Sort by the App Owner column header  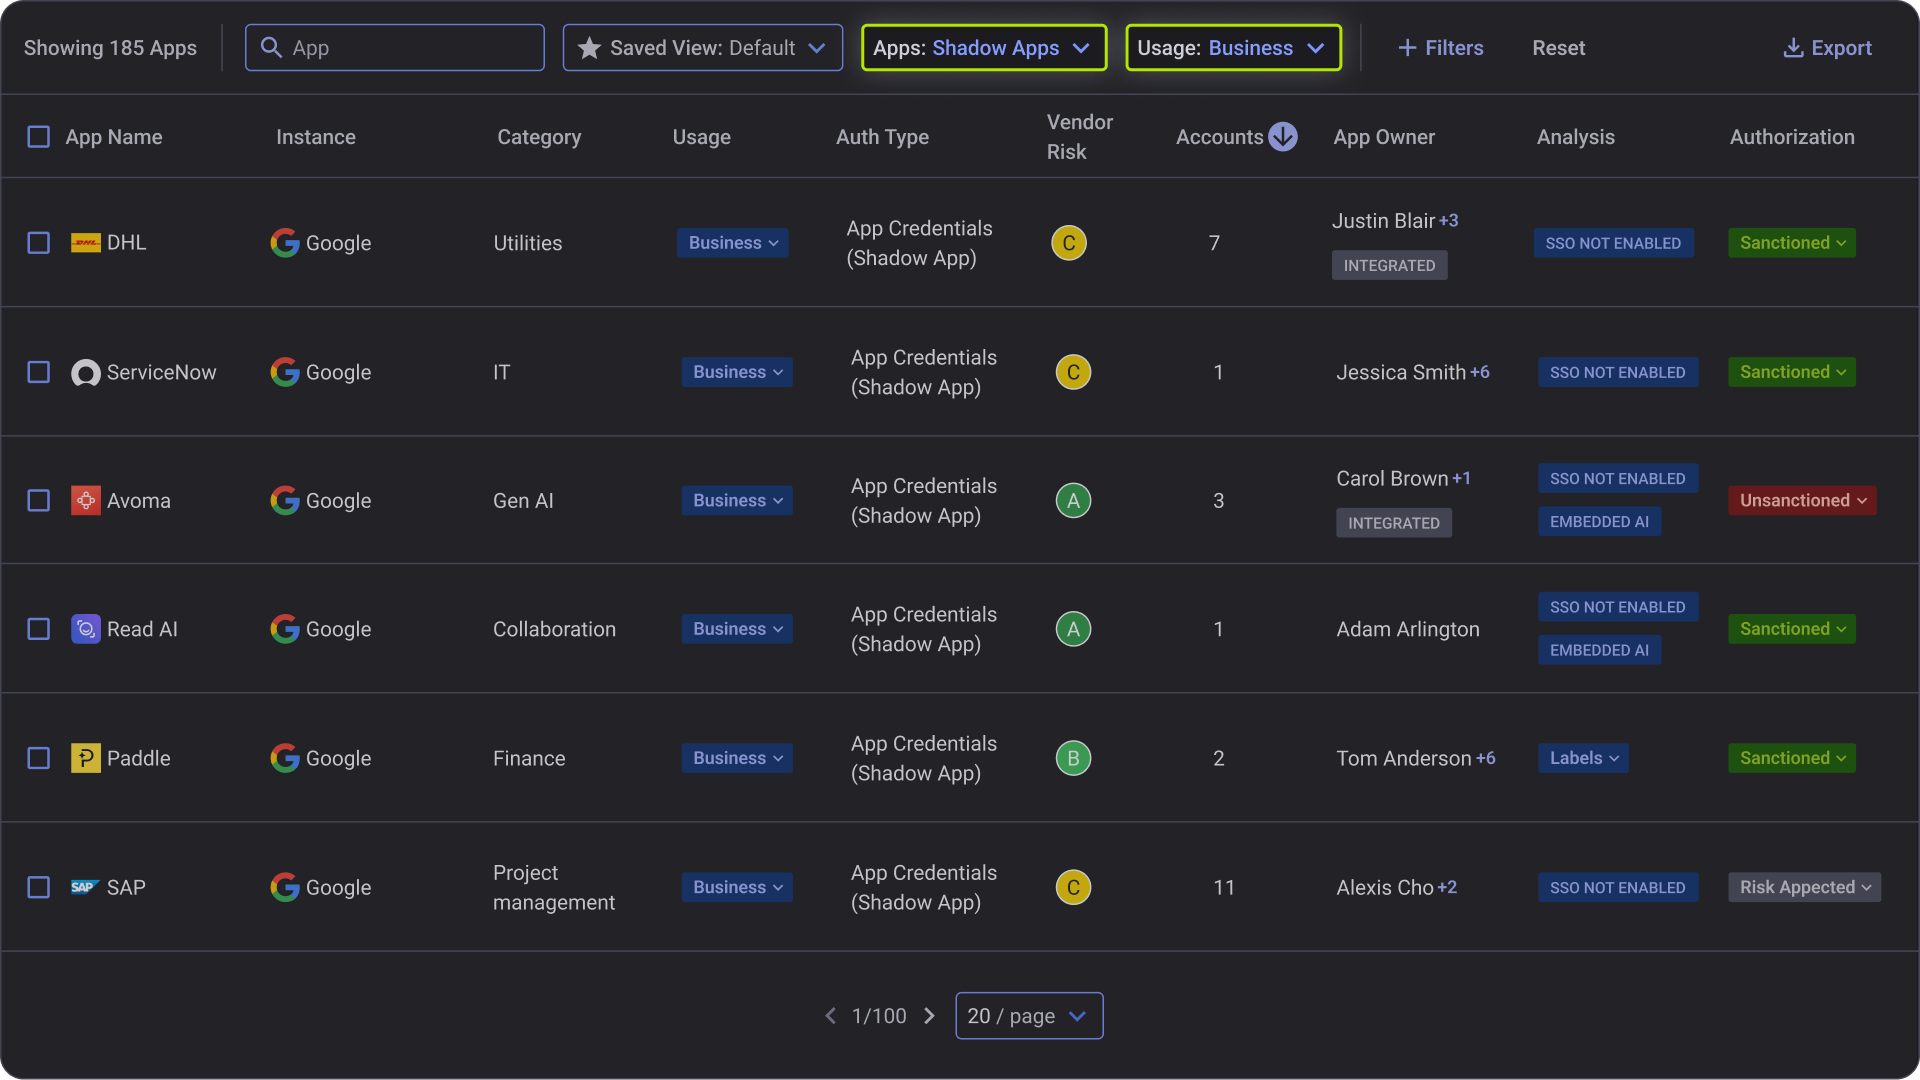(x=1384, y=137)
